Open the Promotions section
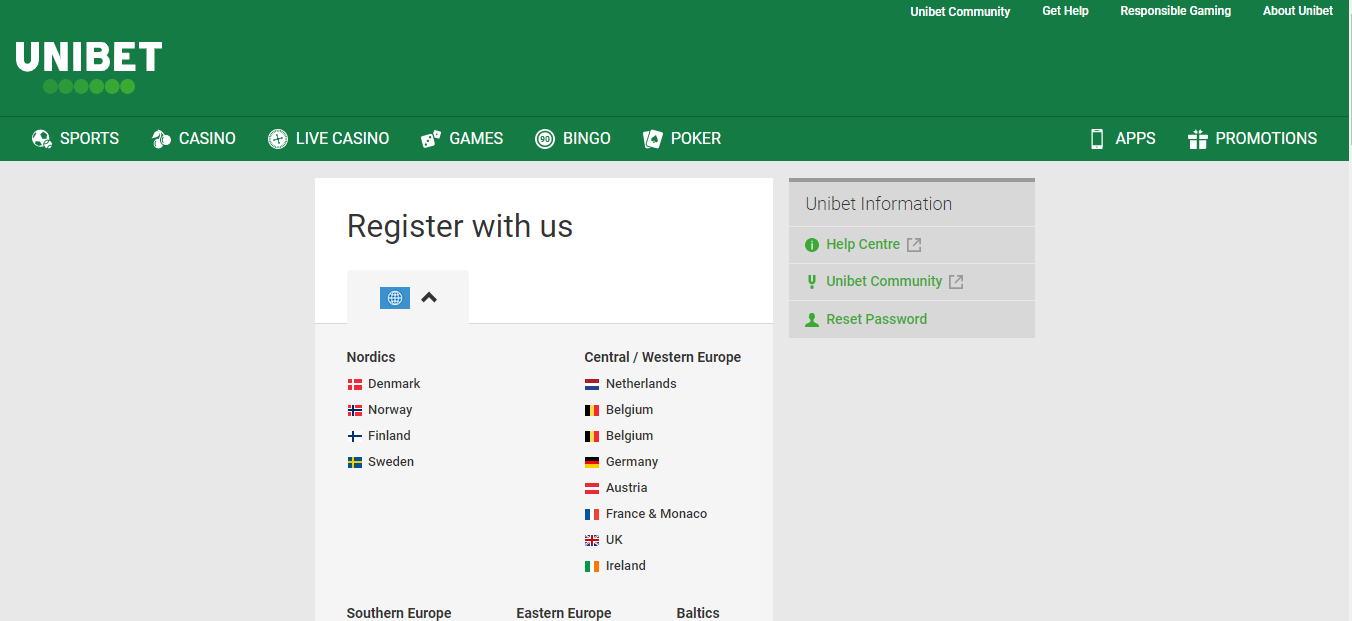Viewport: 1352px width, 621px height. click(x=1253, y=139)
